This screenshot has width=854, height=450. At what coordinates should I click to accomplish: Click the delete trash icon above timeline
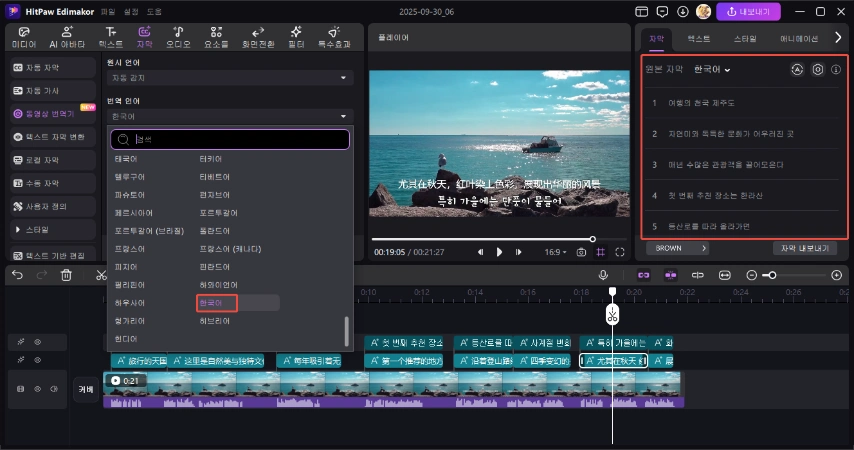66,275
